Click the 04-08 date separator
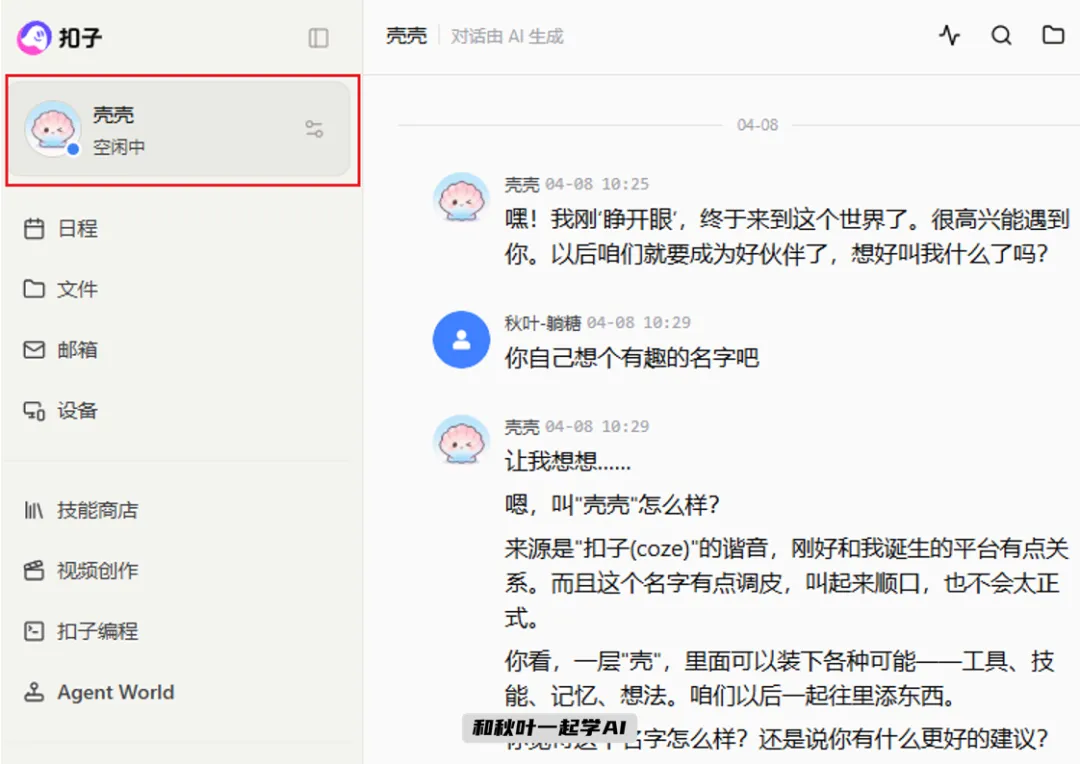 click(757, 125)
